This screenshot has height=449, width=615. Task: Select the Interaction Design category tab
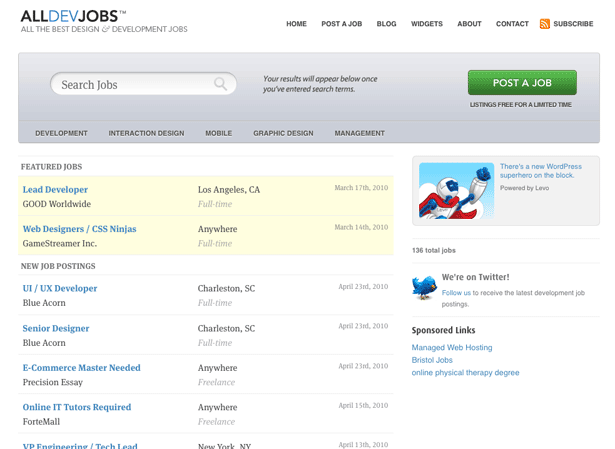tap(146, 133)
